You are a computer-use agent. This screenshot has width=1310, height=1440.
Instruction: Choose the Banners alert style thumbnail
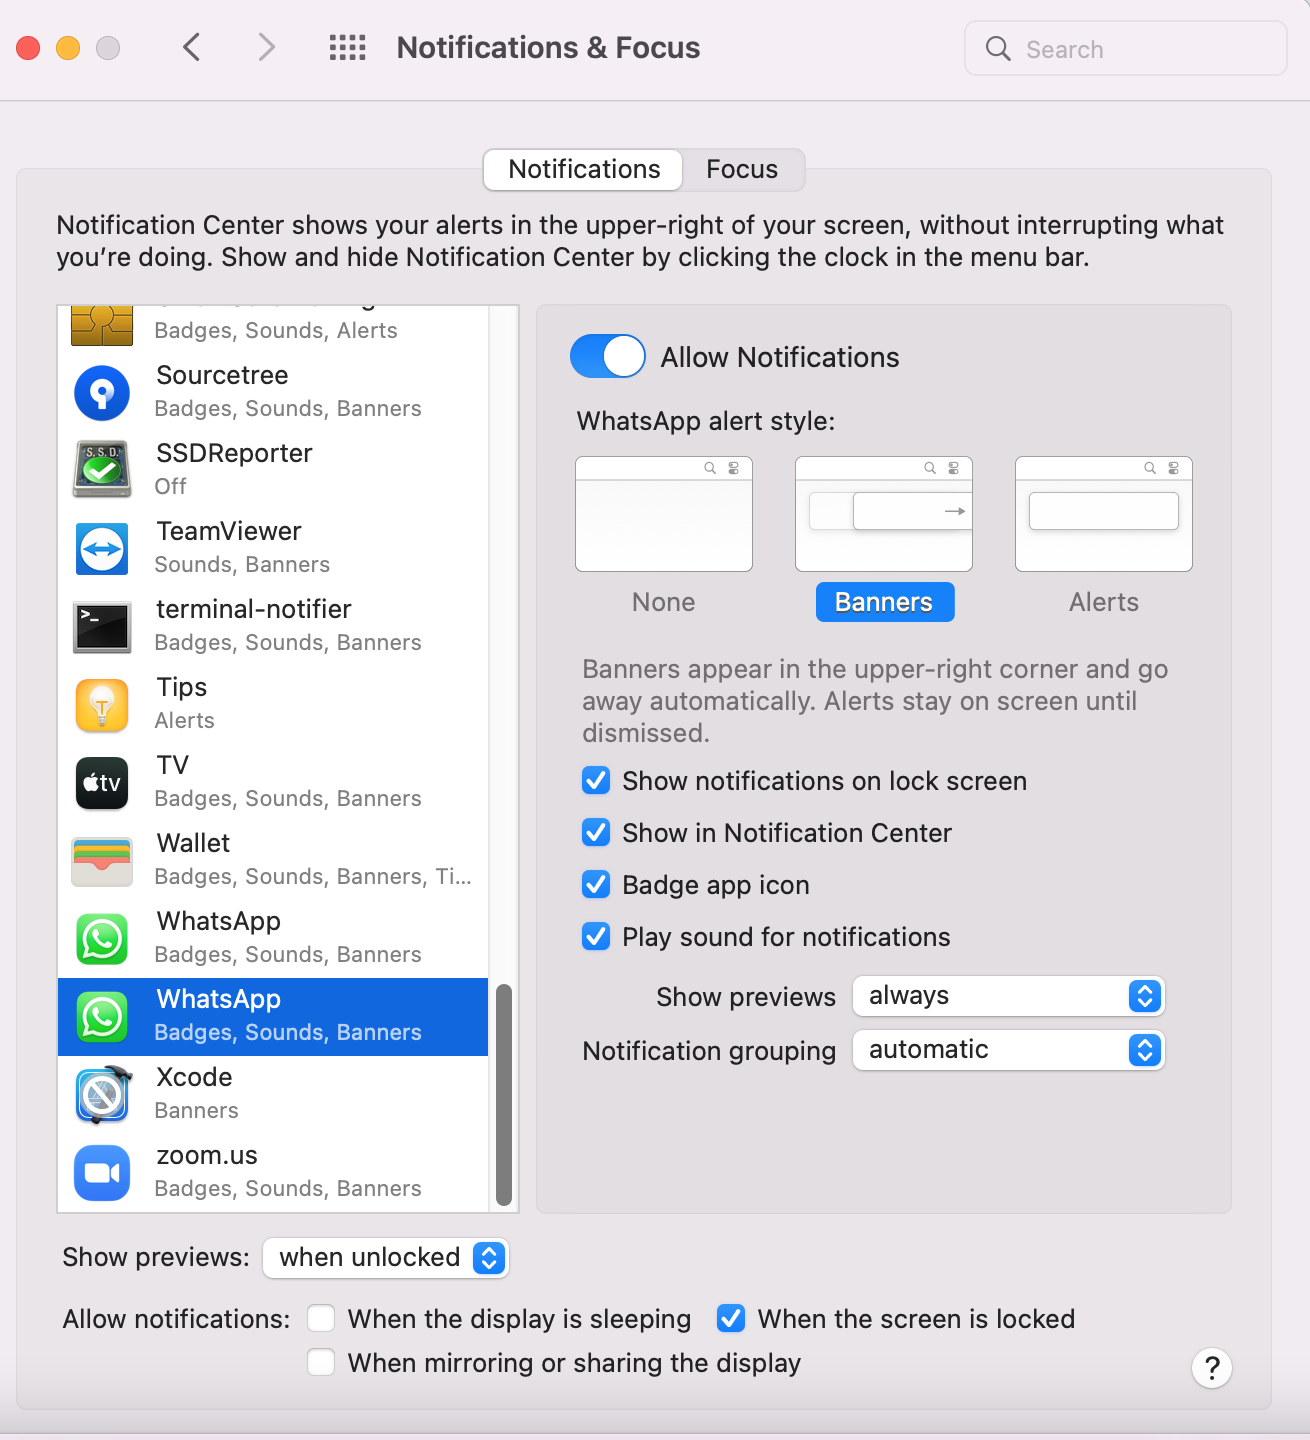click(884, 514)
